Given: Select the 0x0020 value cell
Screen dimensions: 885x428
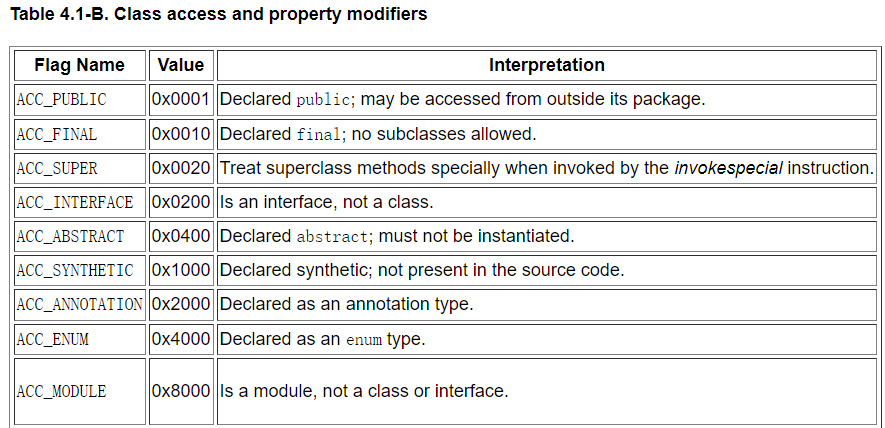Looking at the screenshot, I should pos(181,168).
